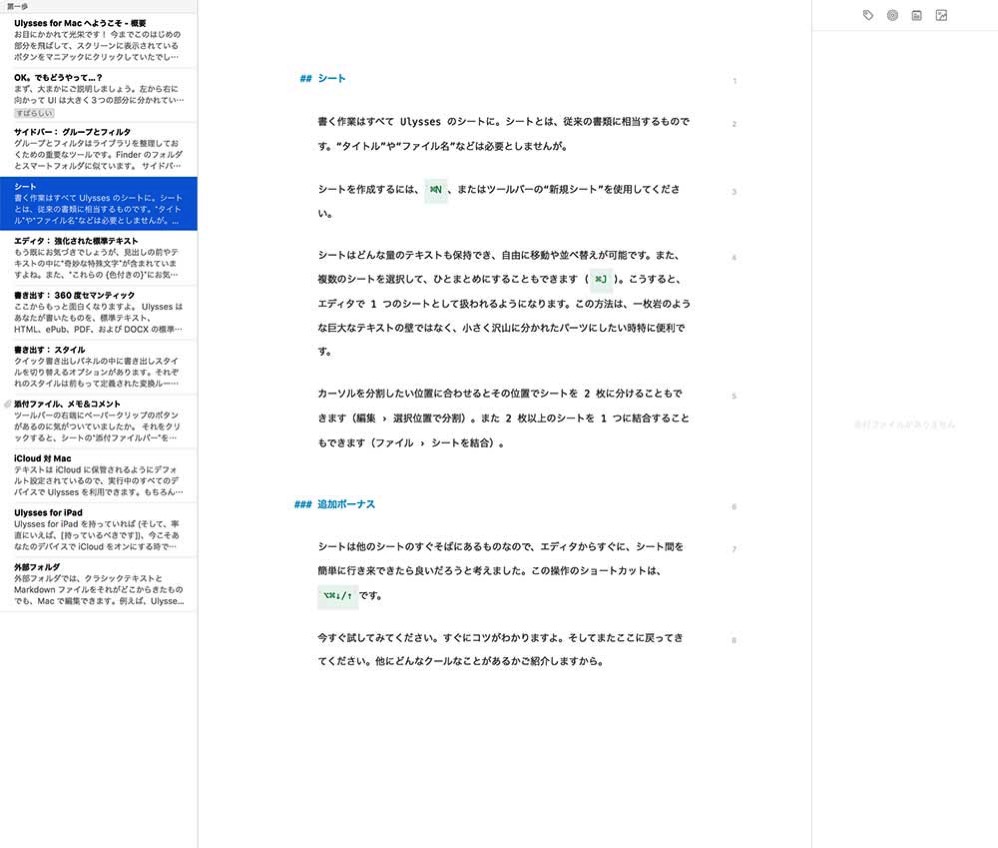Viewport: 998px width, 848px height.
Task: Select the 'Ulysses for iPad' sheet
Action: click(98, 529)
